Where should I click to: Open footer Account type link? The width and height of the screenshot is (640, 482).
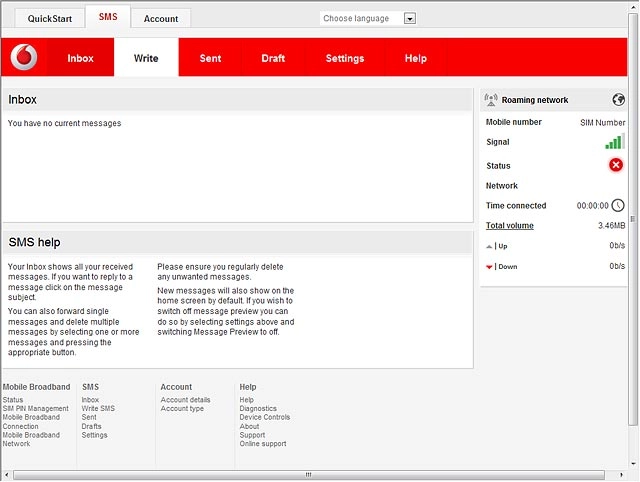[x=182, y=408]
